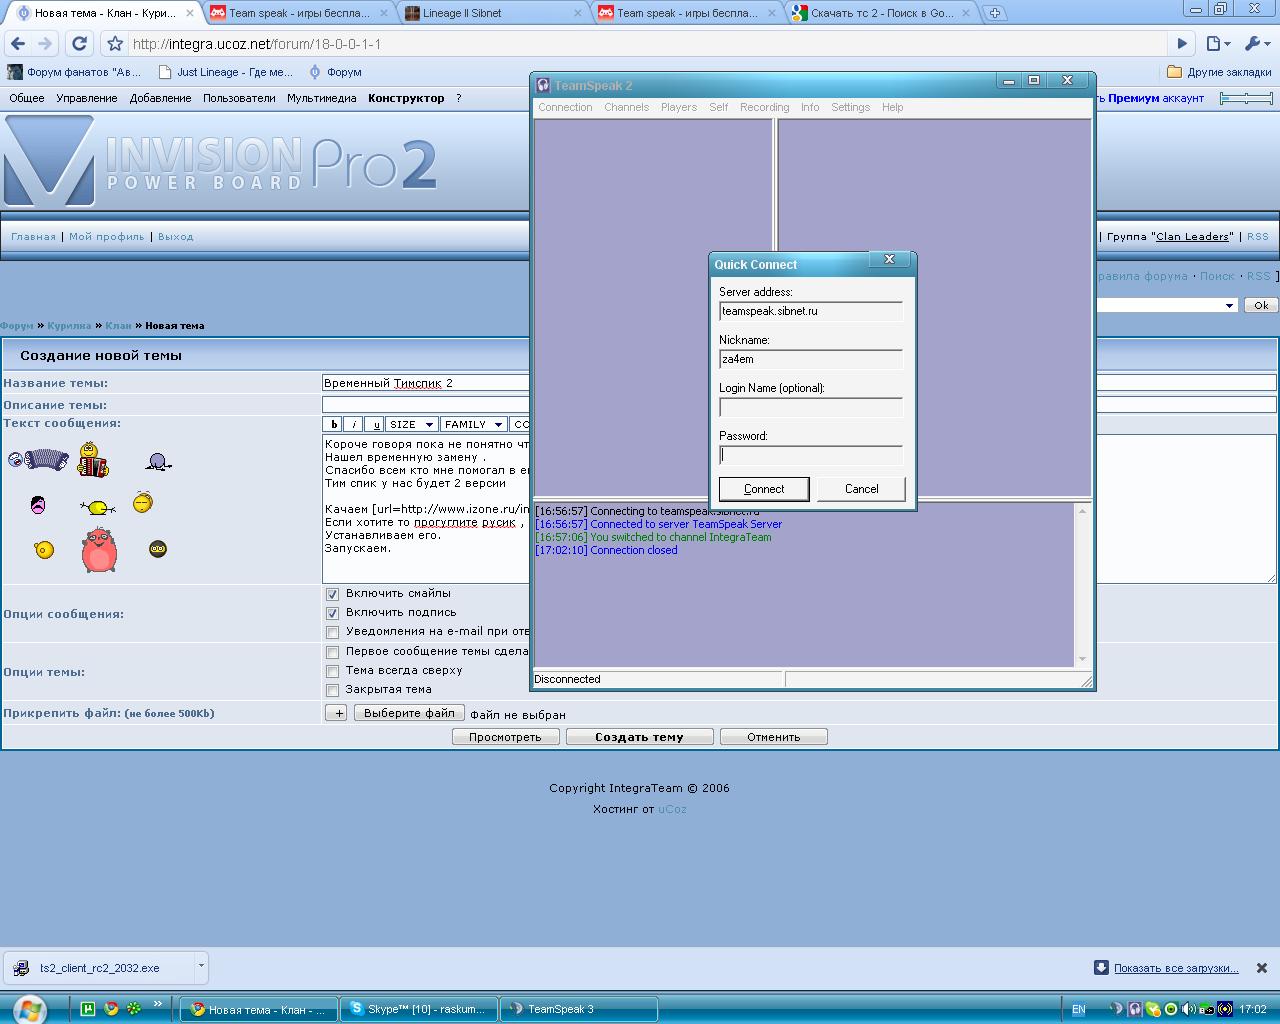Open the Конструктор menu in uCoz admin bar
The height and width of the screenshot is (1024, 1280).
tap(406, 98)
